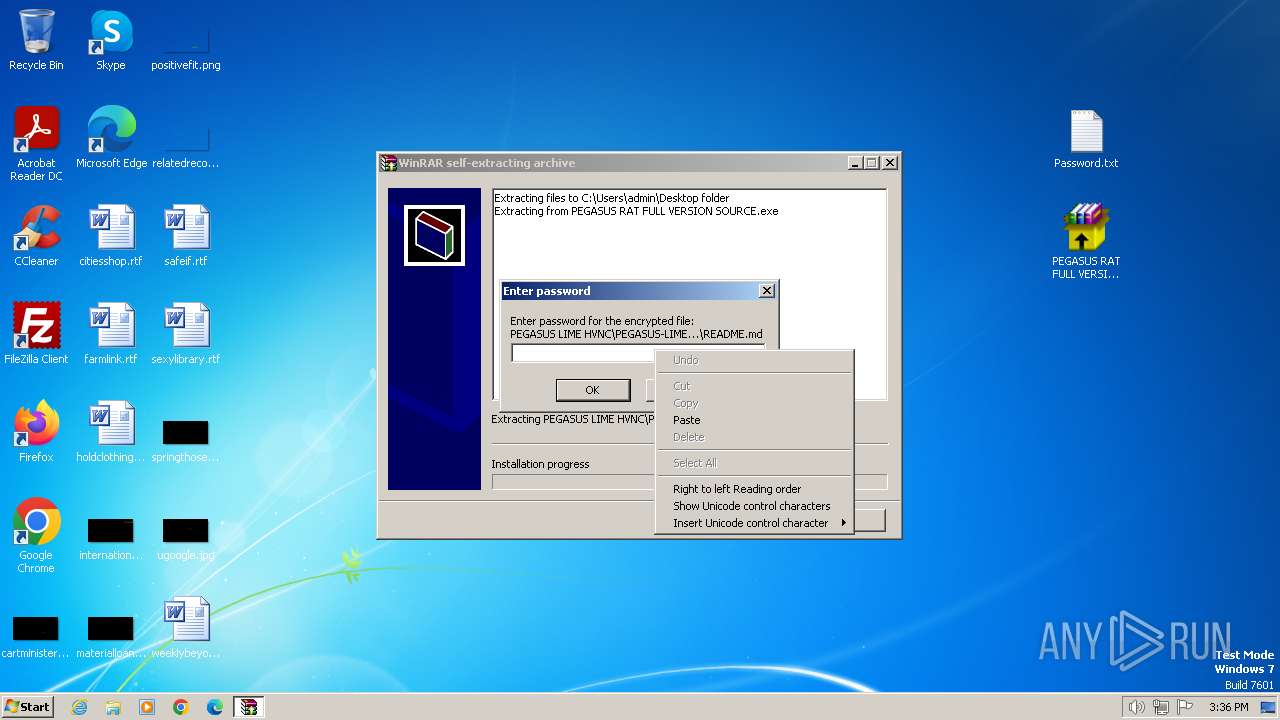Click the network tray icon
The height and width of the screenshot is (720, 1280).
[x=1161, y=707]
